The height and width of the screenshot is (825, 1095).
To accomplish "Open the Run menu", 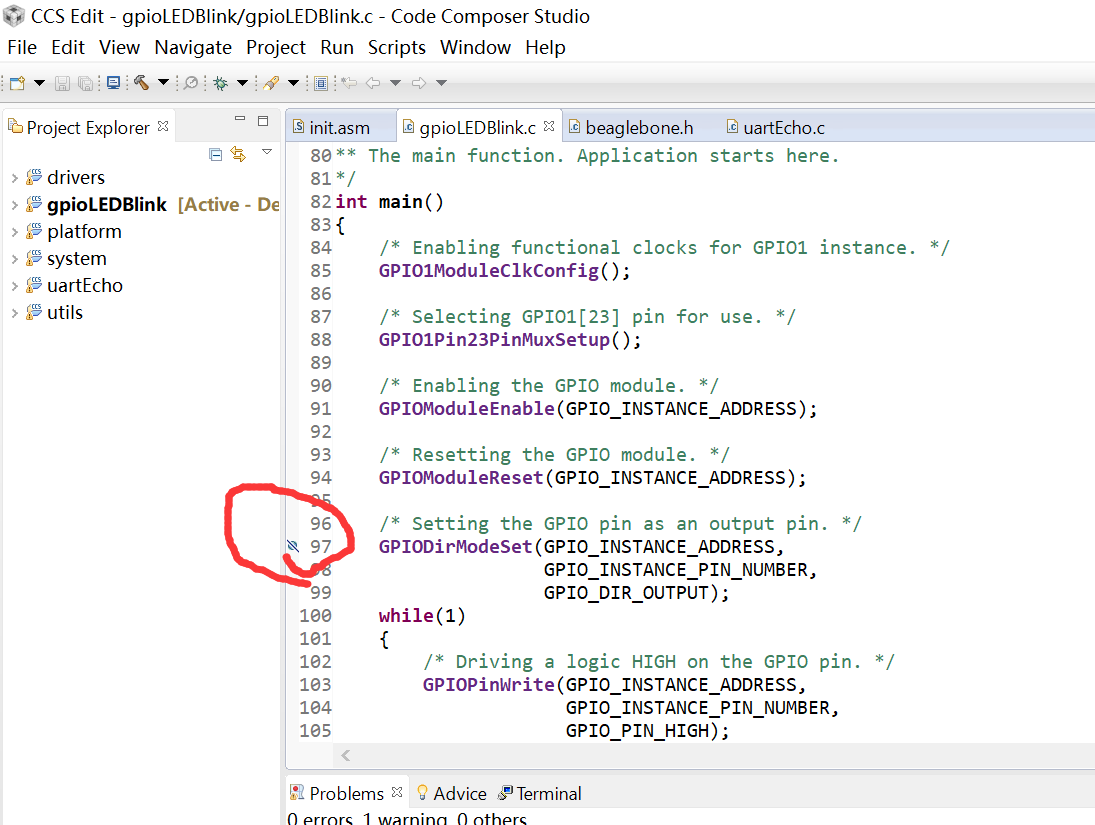I will pyautogui.click(x=337, y=48).
